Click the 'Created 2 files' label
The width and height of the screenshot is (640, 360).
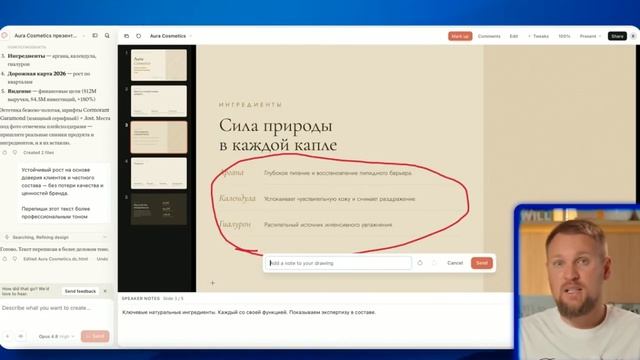pyautogui.click(x=38, y=152)
